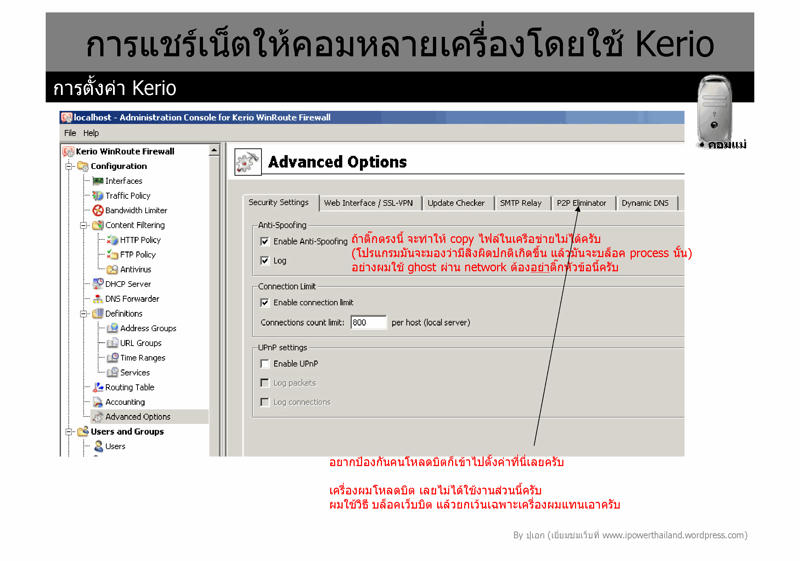Select Routing Table tree item
This screenshot has width=800, height=561.
click(x=130, y=388)
